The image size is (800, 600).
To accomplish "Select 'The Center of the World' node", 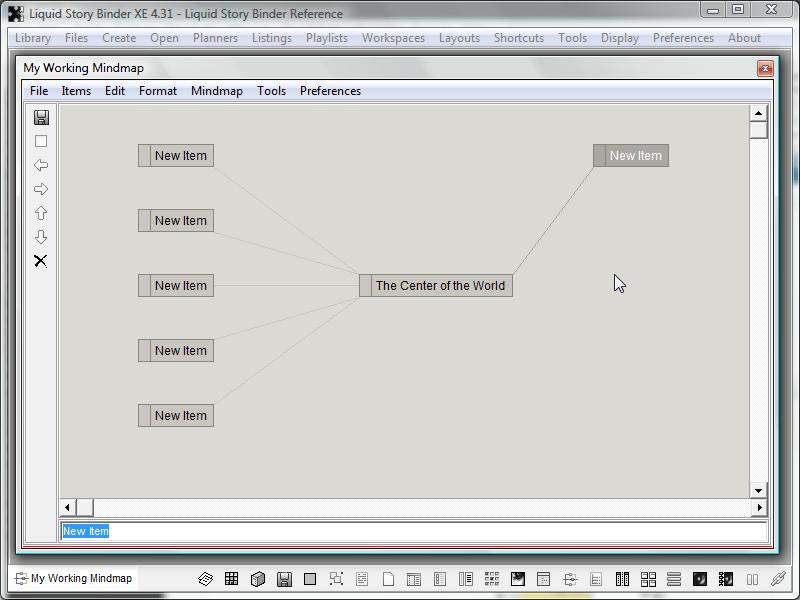I will 440,286.
